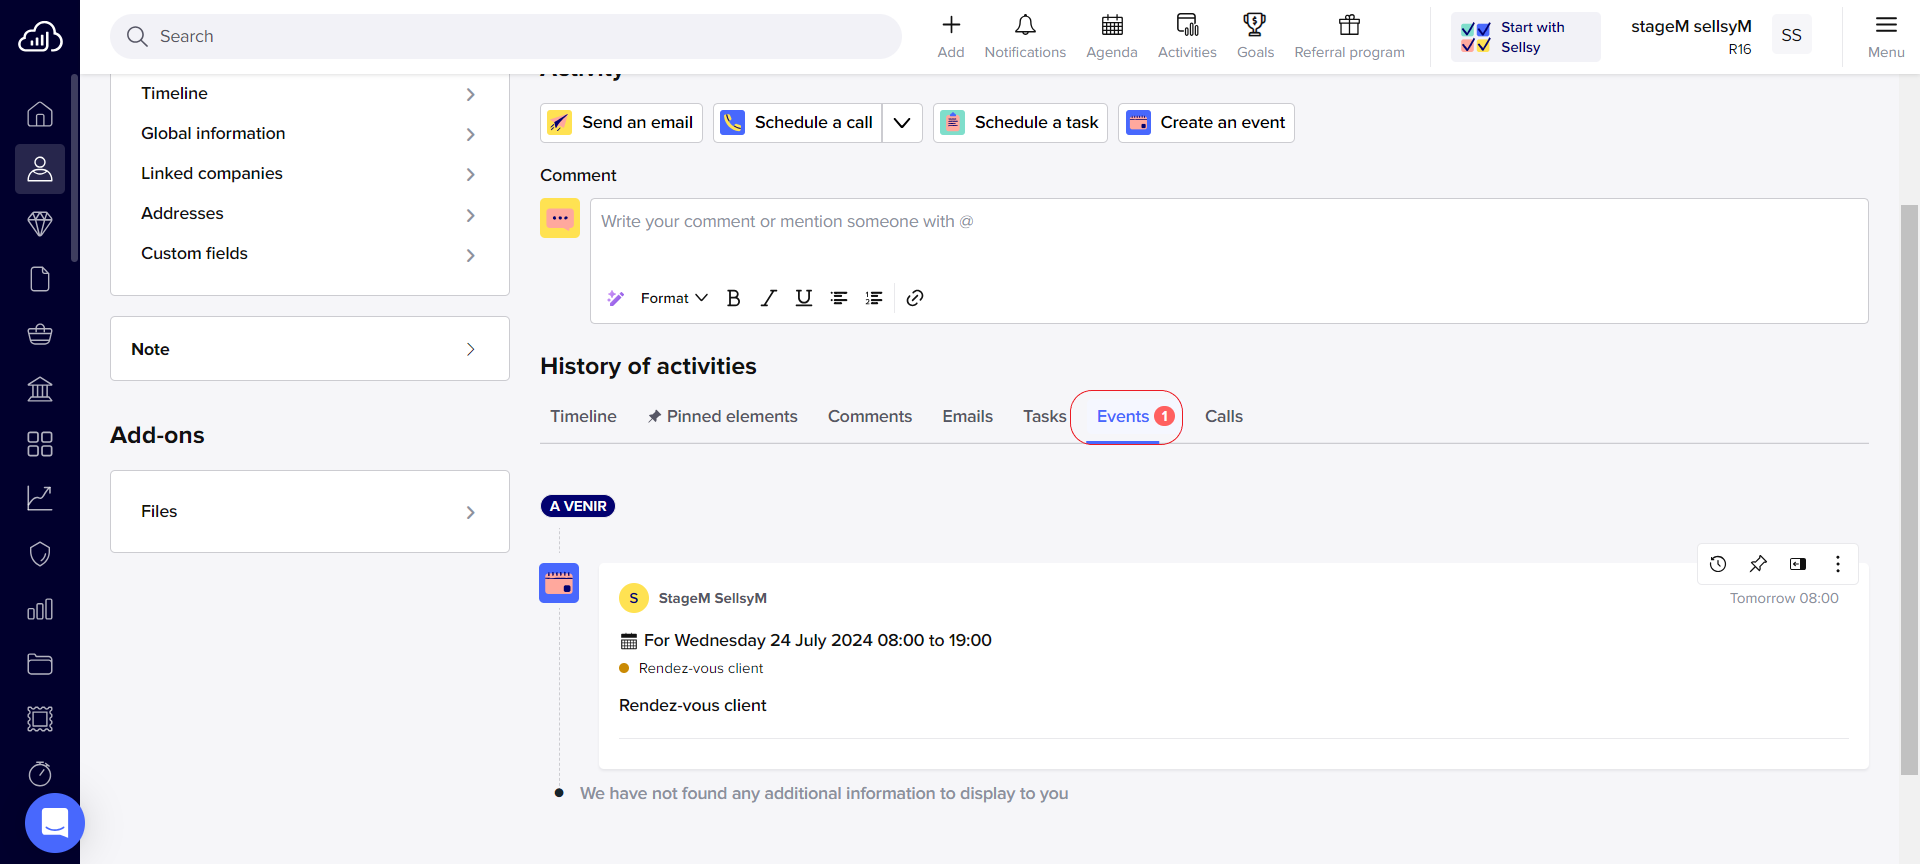Click the Add plus icon
The image size is (1920, 864).
coord(951,36)
